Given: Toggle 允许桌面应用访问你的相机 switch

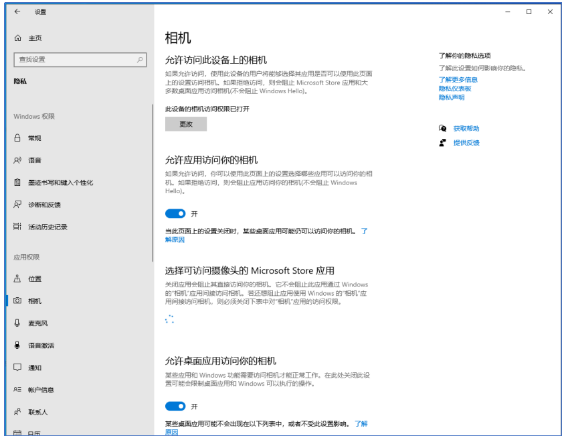Looking at the screenshot, I should click(x=175, y=407).
